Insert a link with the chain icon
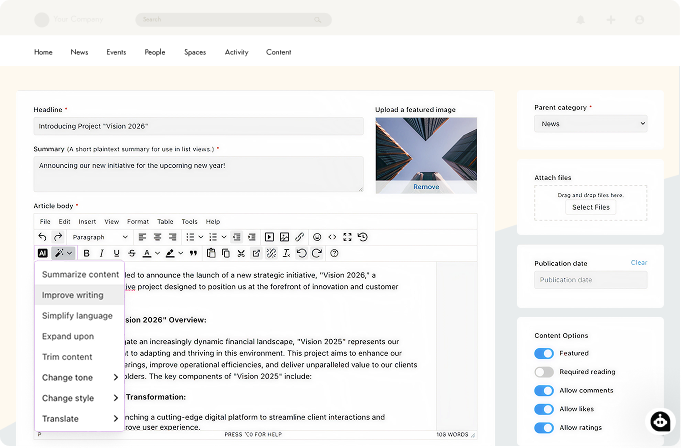The height and width of the screenshot is (448, 681). click(x=300, y=237)
